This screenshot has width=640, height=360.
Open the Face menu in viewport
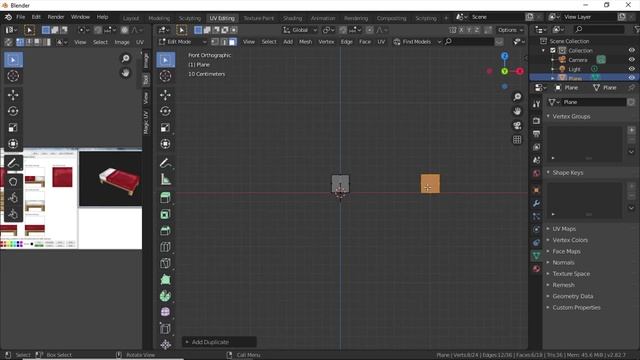365,42
